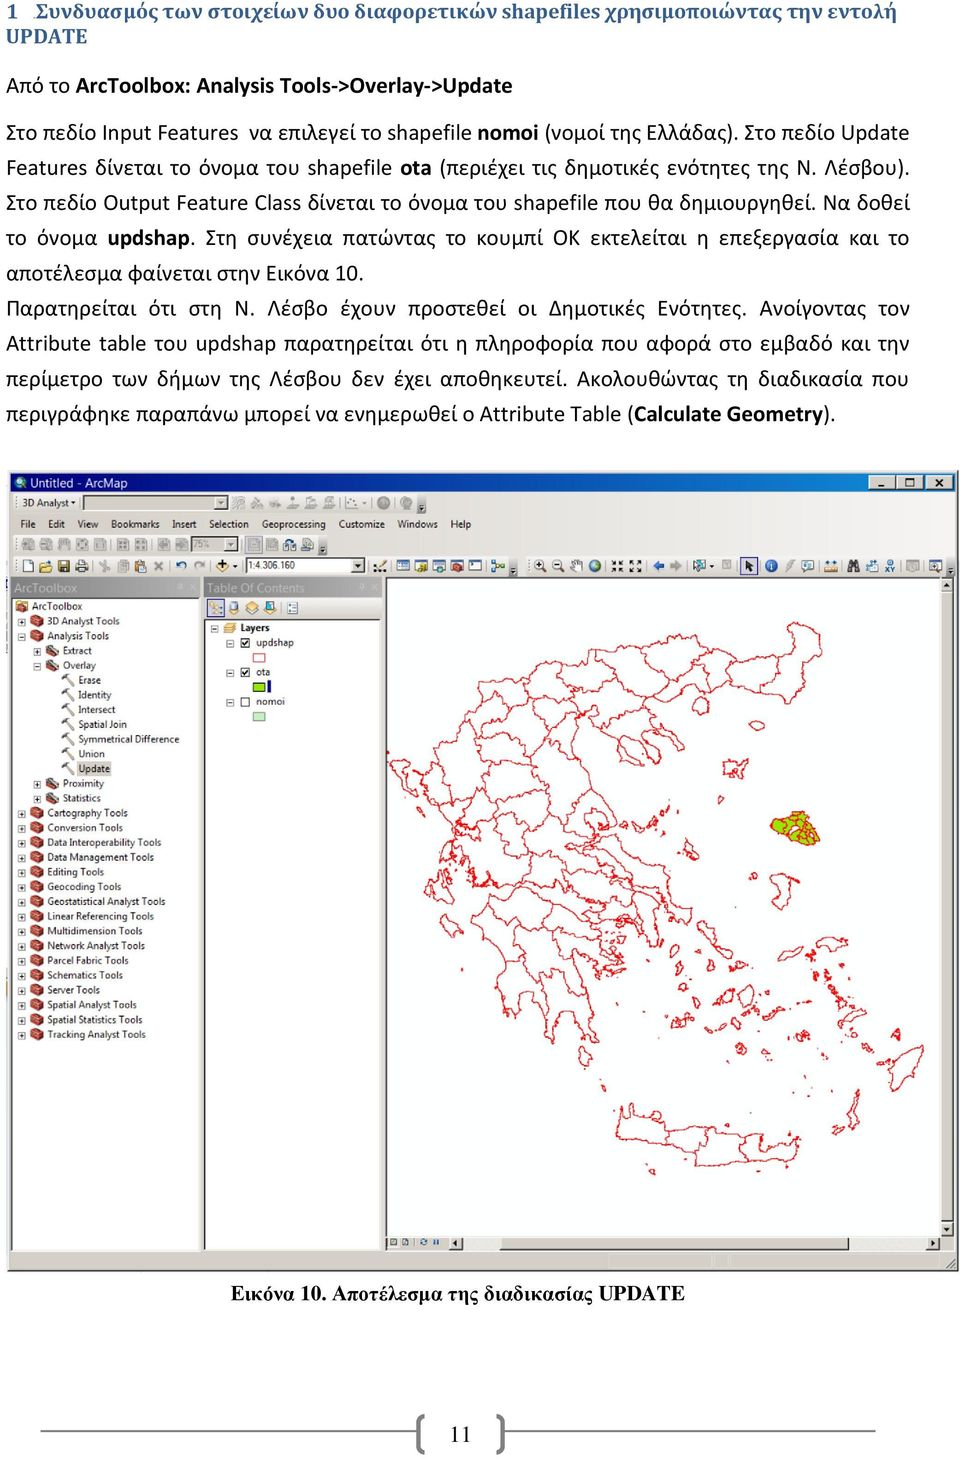Select the Update tool in Overlay

click(94, 769)
